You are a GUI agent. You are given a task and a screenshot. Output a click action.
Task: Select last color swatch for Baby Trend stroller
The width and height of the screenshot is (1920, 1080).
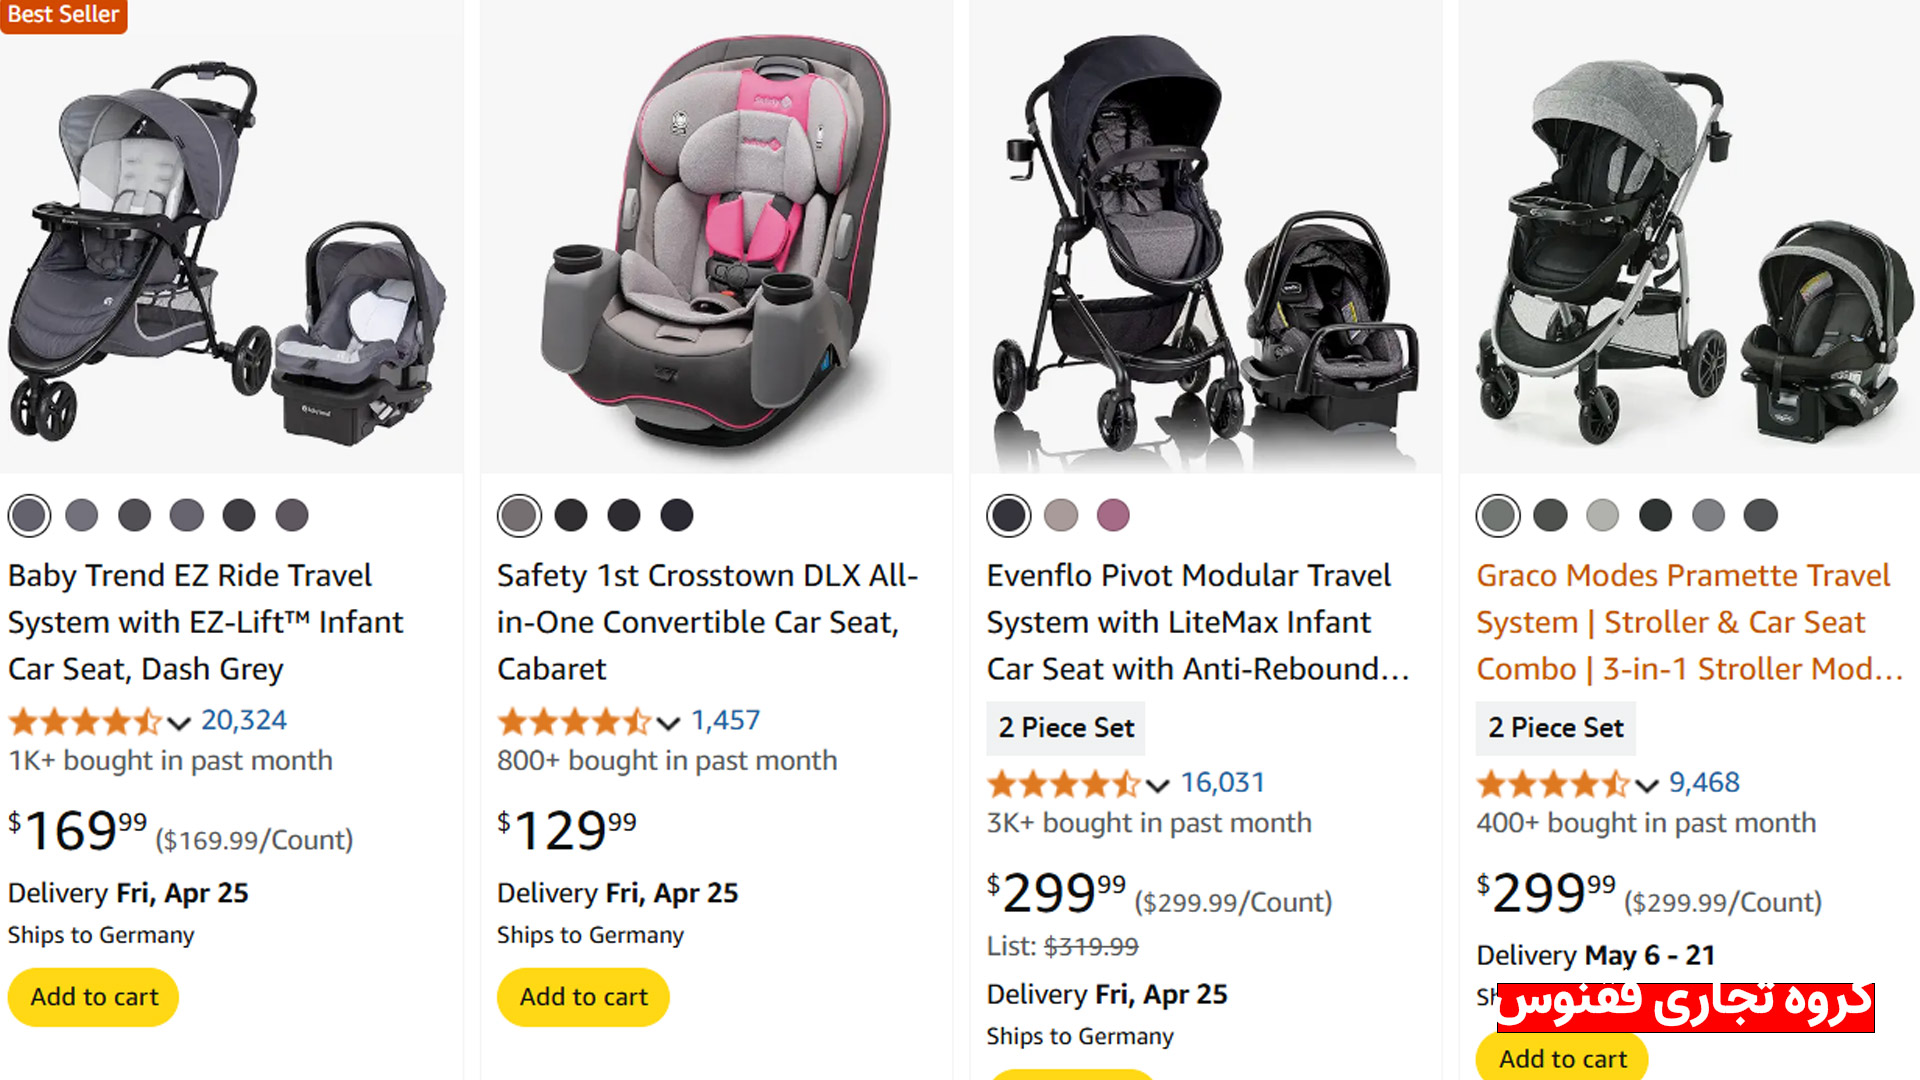292,516
